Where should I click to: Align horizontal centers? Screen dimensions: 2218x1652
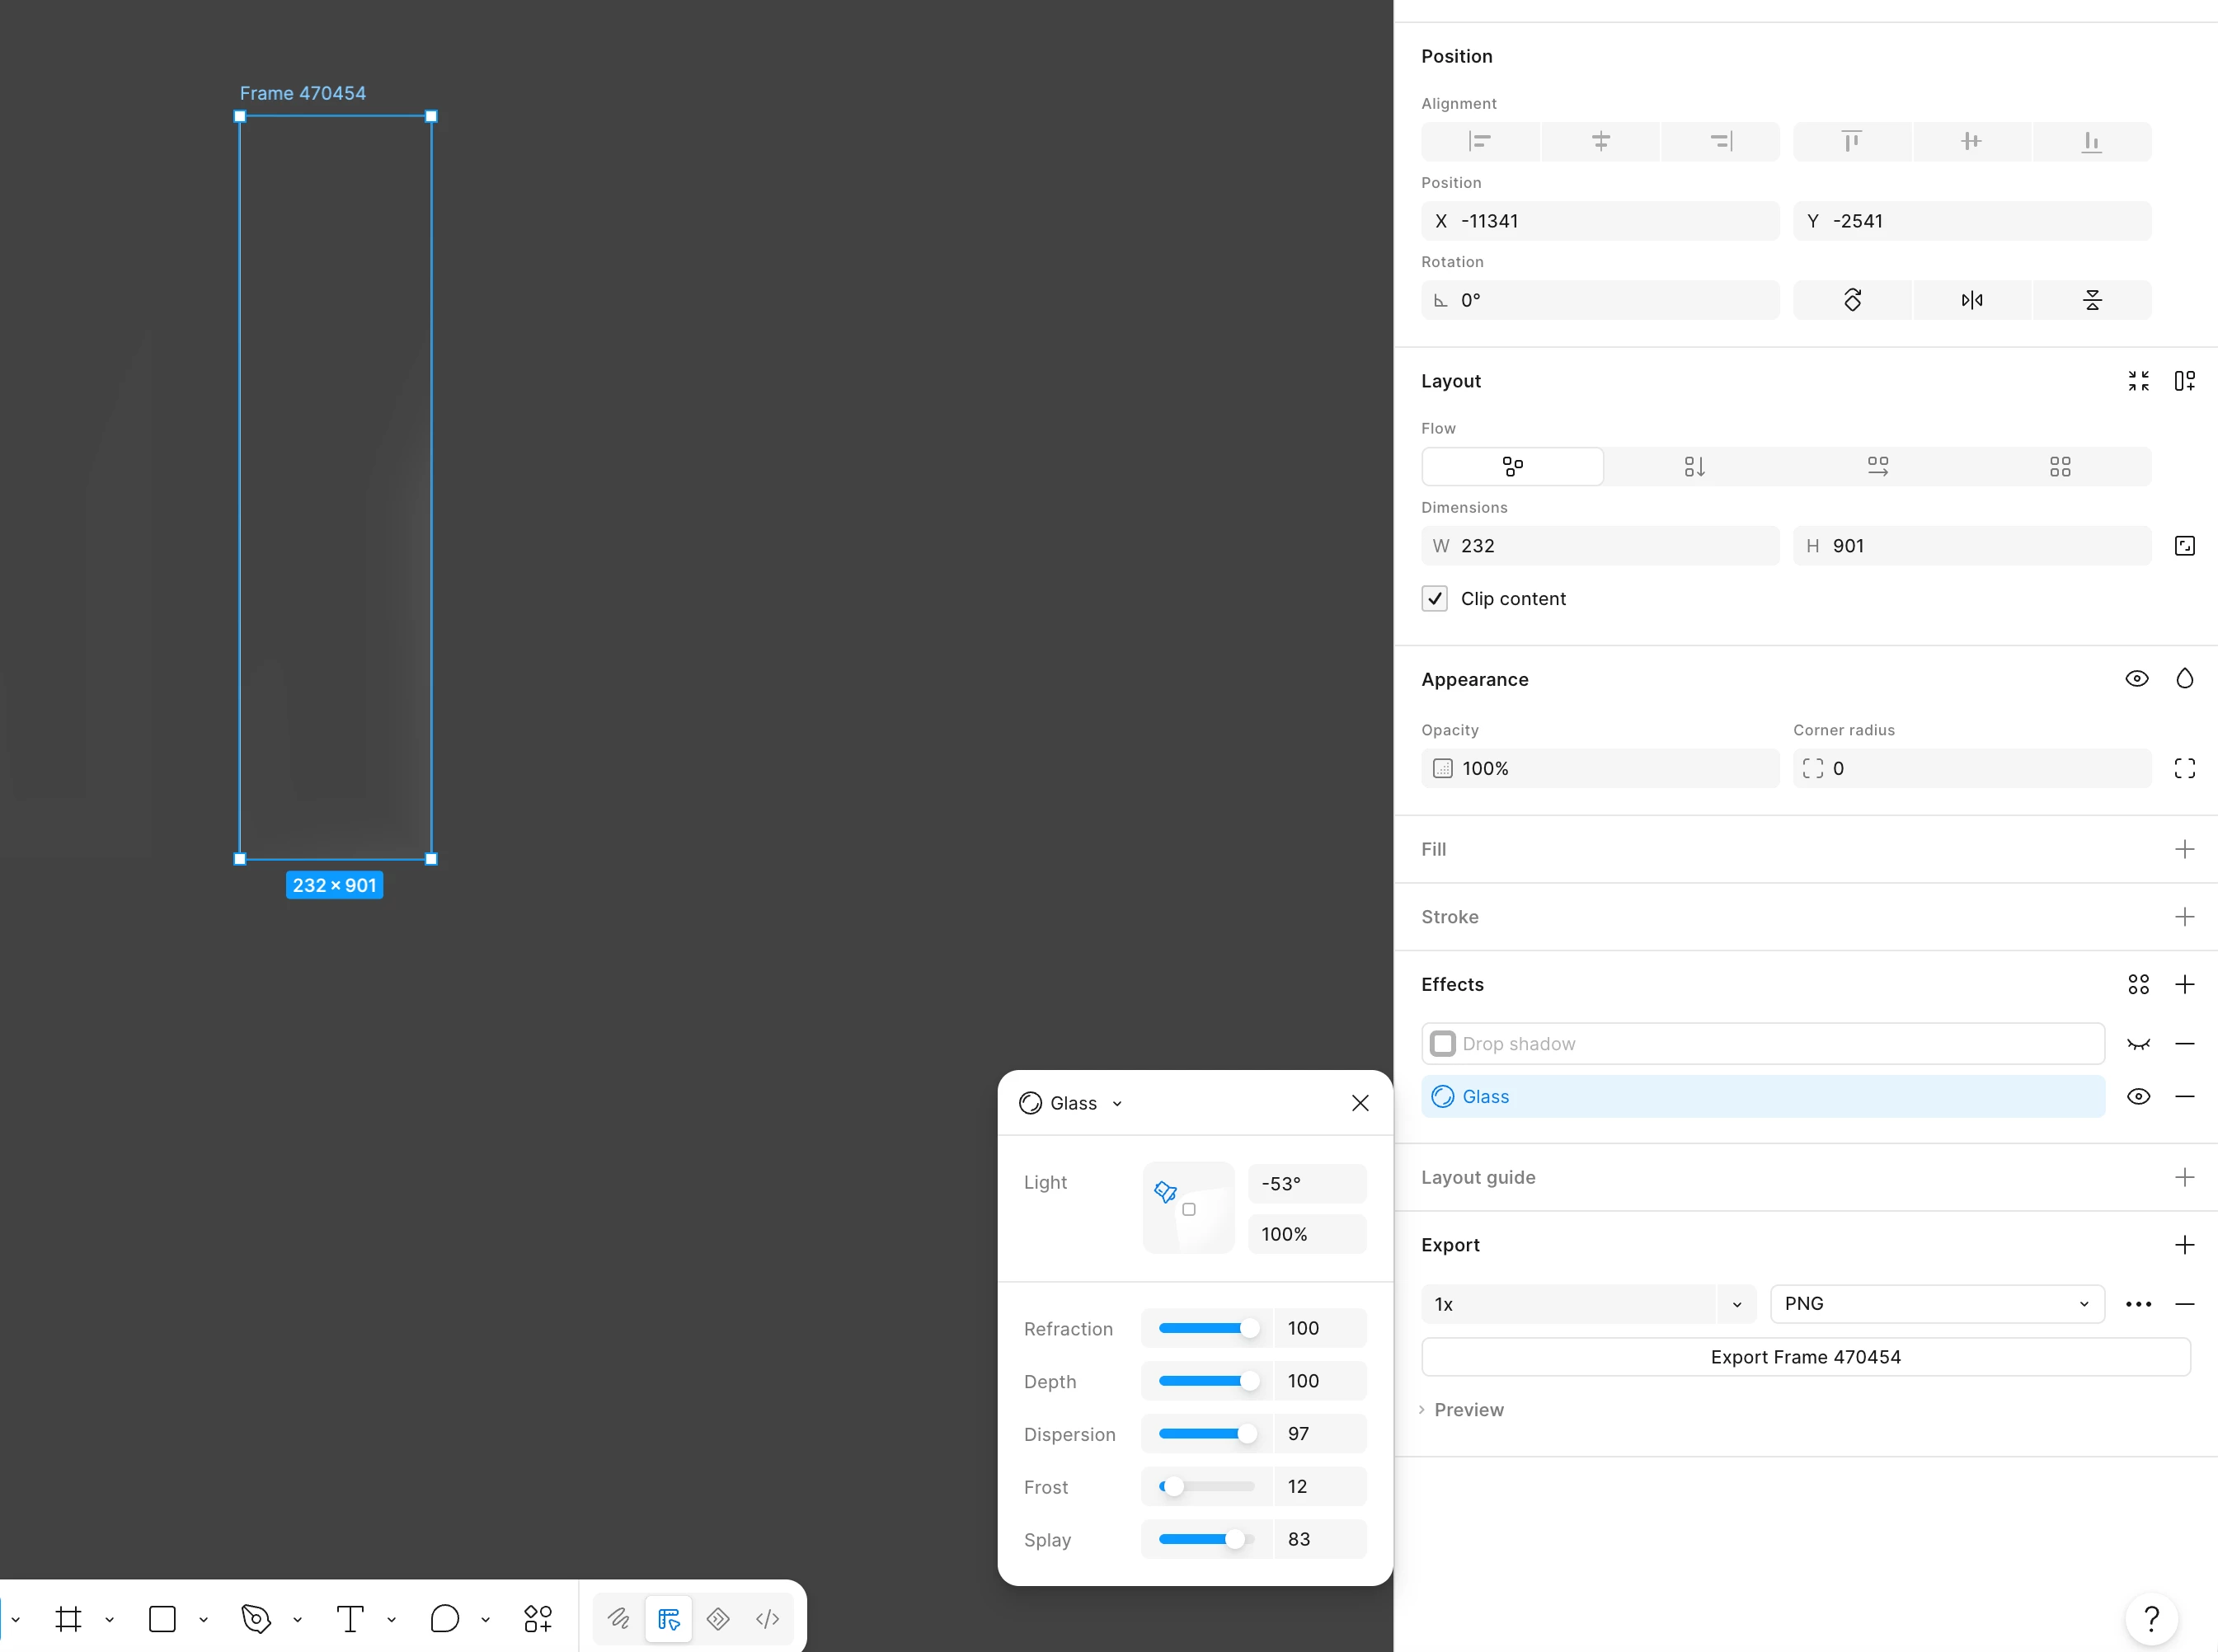pos(1600,141)
